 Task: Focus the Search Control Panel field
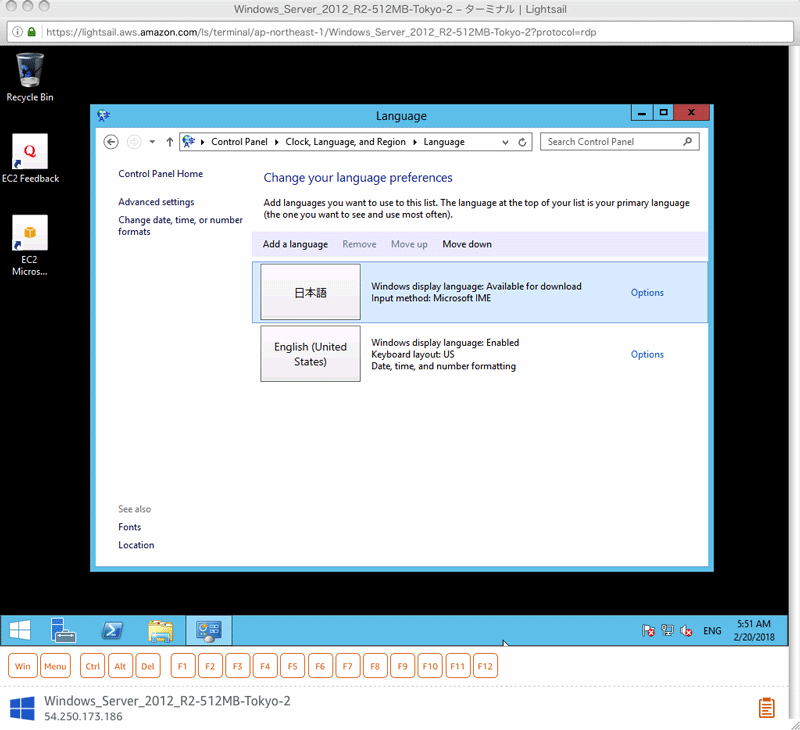point(619,142)
